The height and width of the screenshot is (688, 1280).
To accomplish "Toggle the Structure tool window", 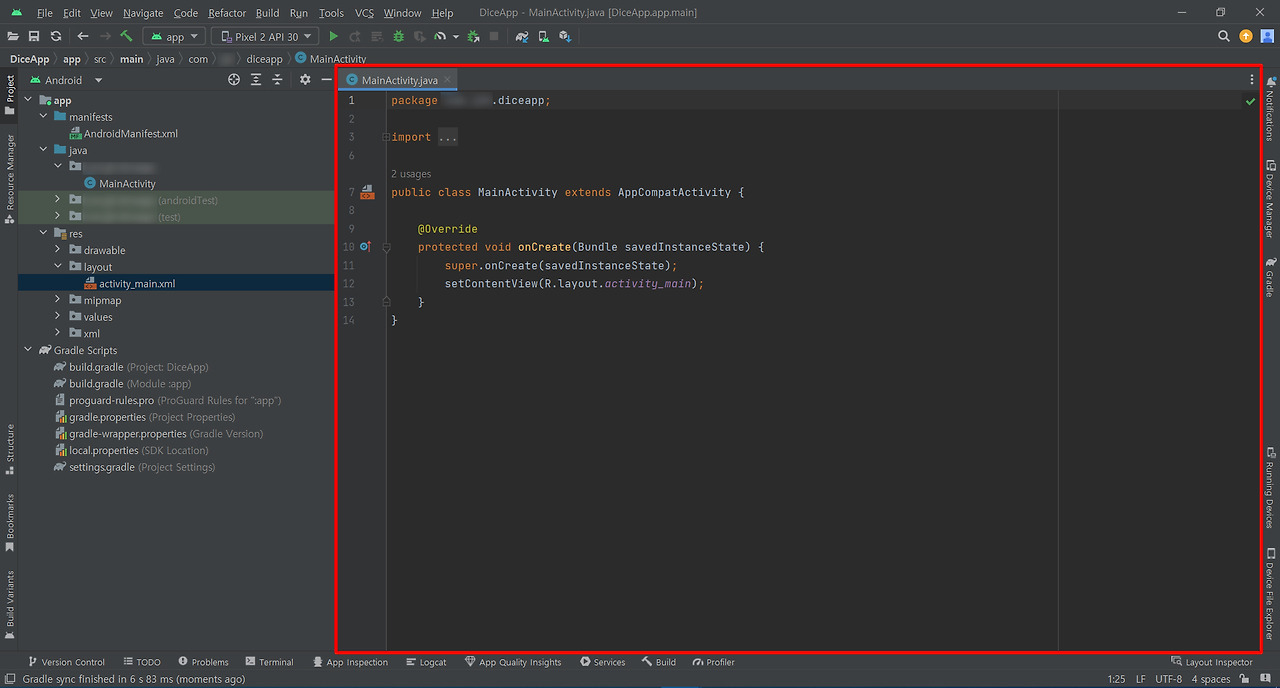I will (10, 450).
